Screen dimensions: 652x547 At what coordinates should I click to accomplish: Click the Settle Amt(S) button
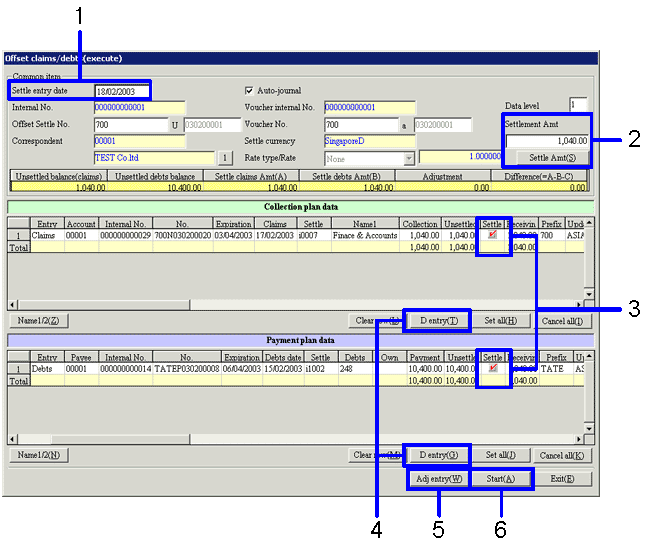point(552,158)
